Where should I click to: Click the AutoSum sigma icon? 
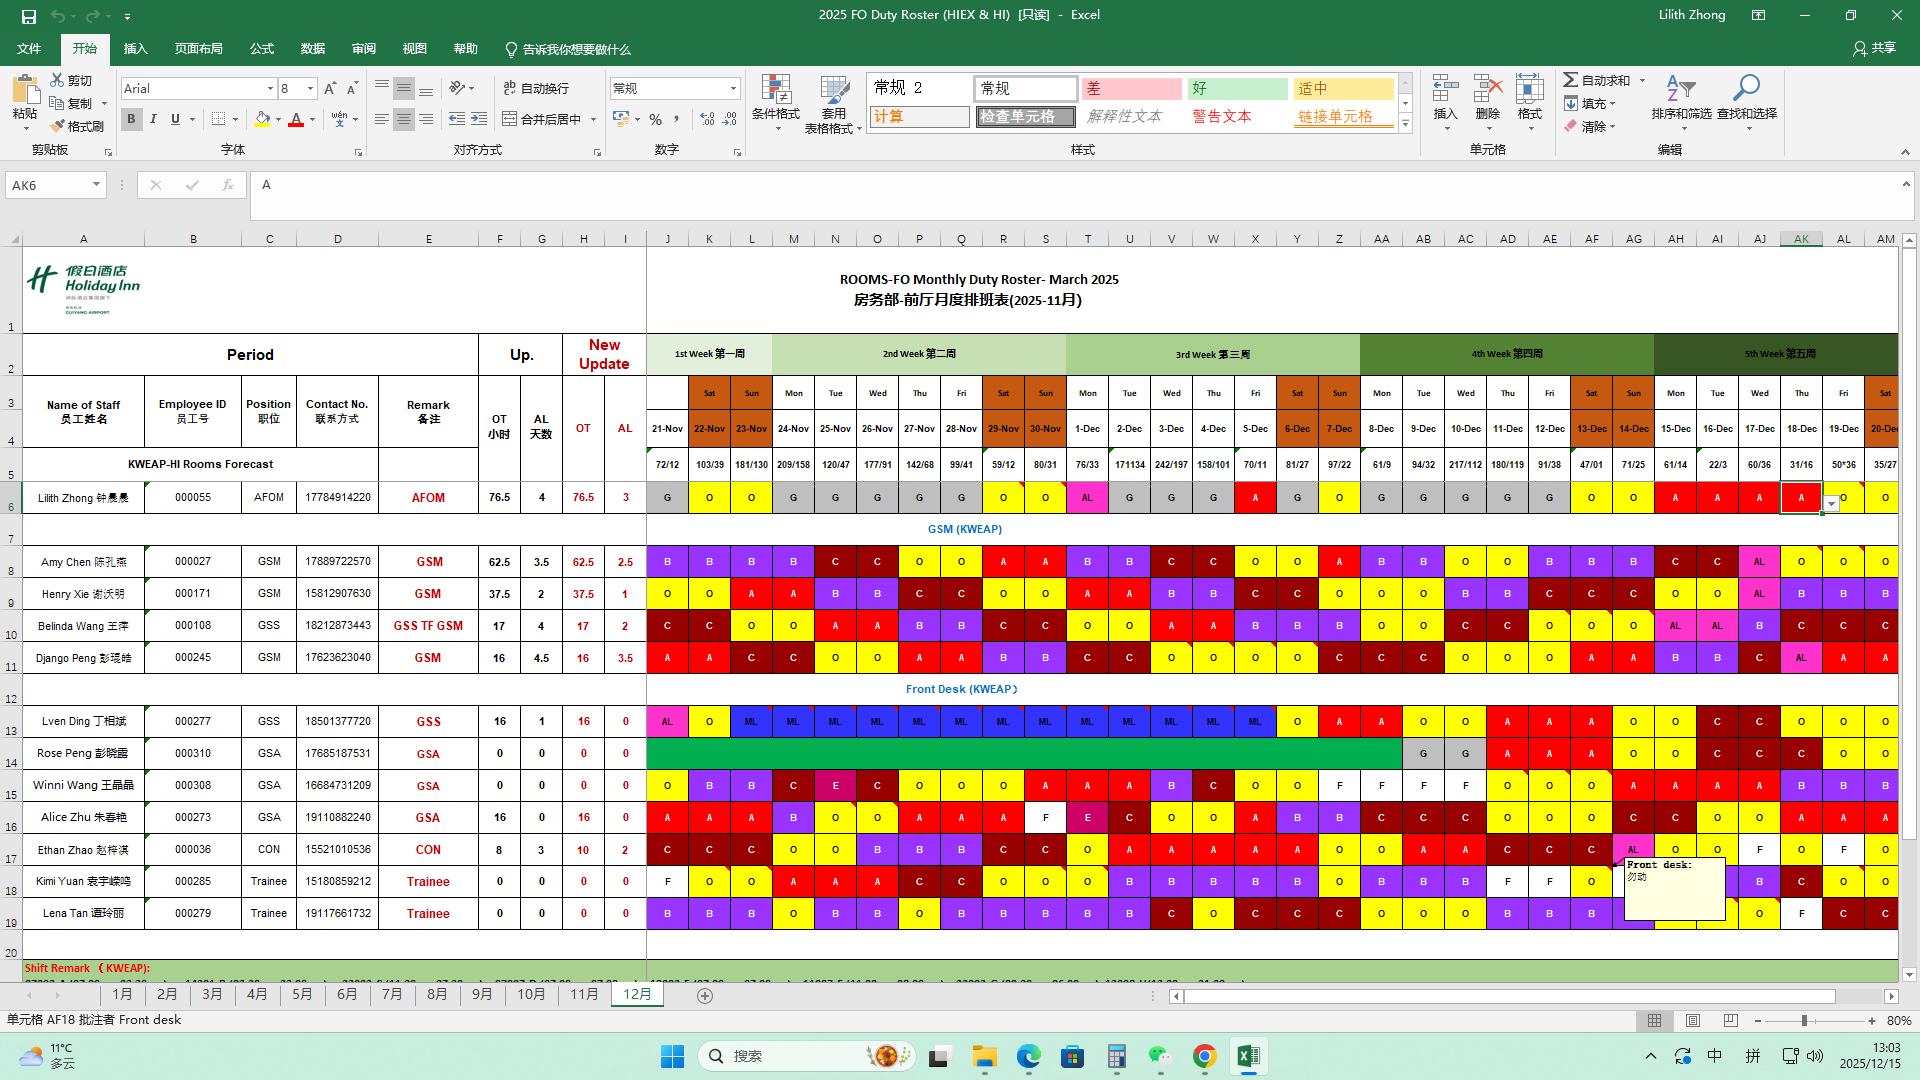click(x=1571, y=80)
